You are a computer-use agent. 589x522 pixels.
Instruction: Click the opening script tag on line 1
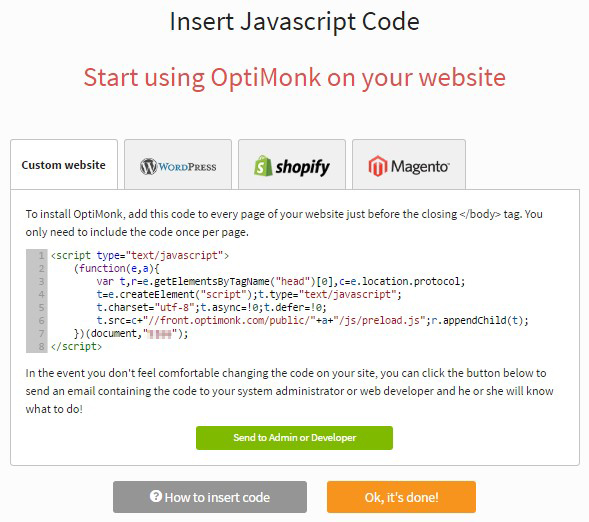click(x=140, y=255)
